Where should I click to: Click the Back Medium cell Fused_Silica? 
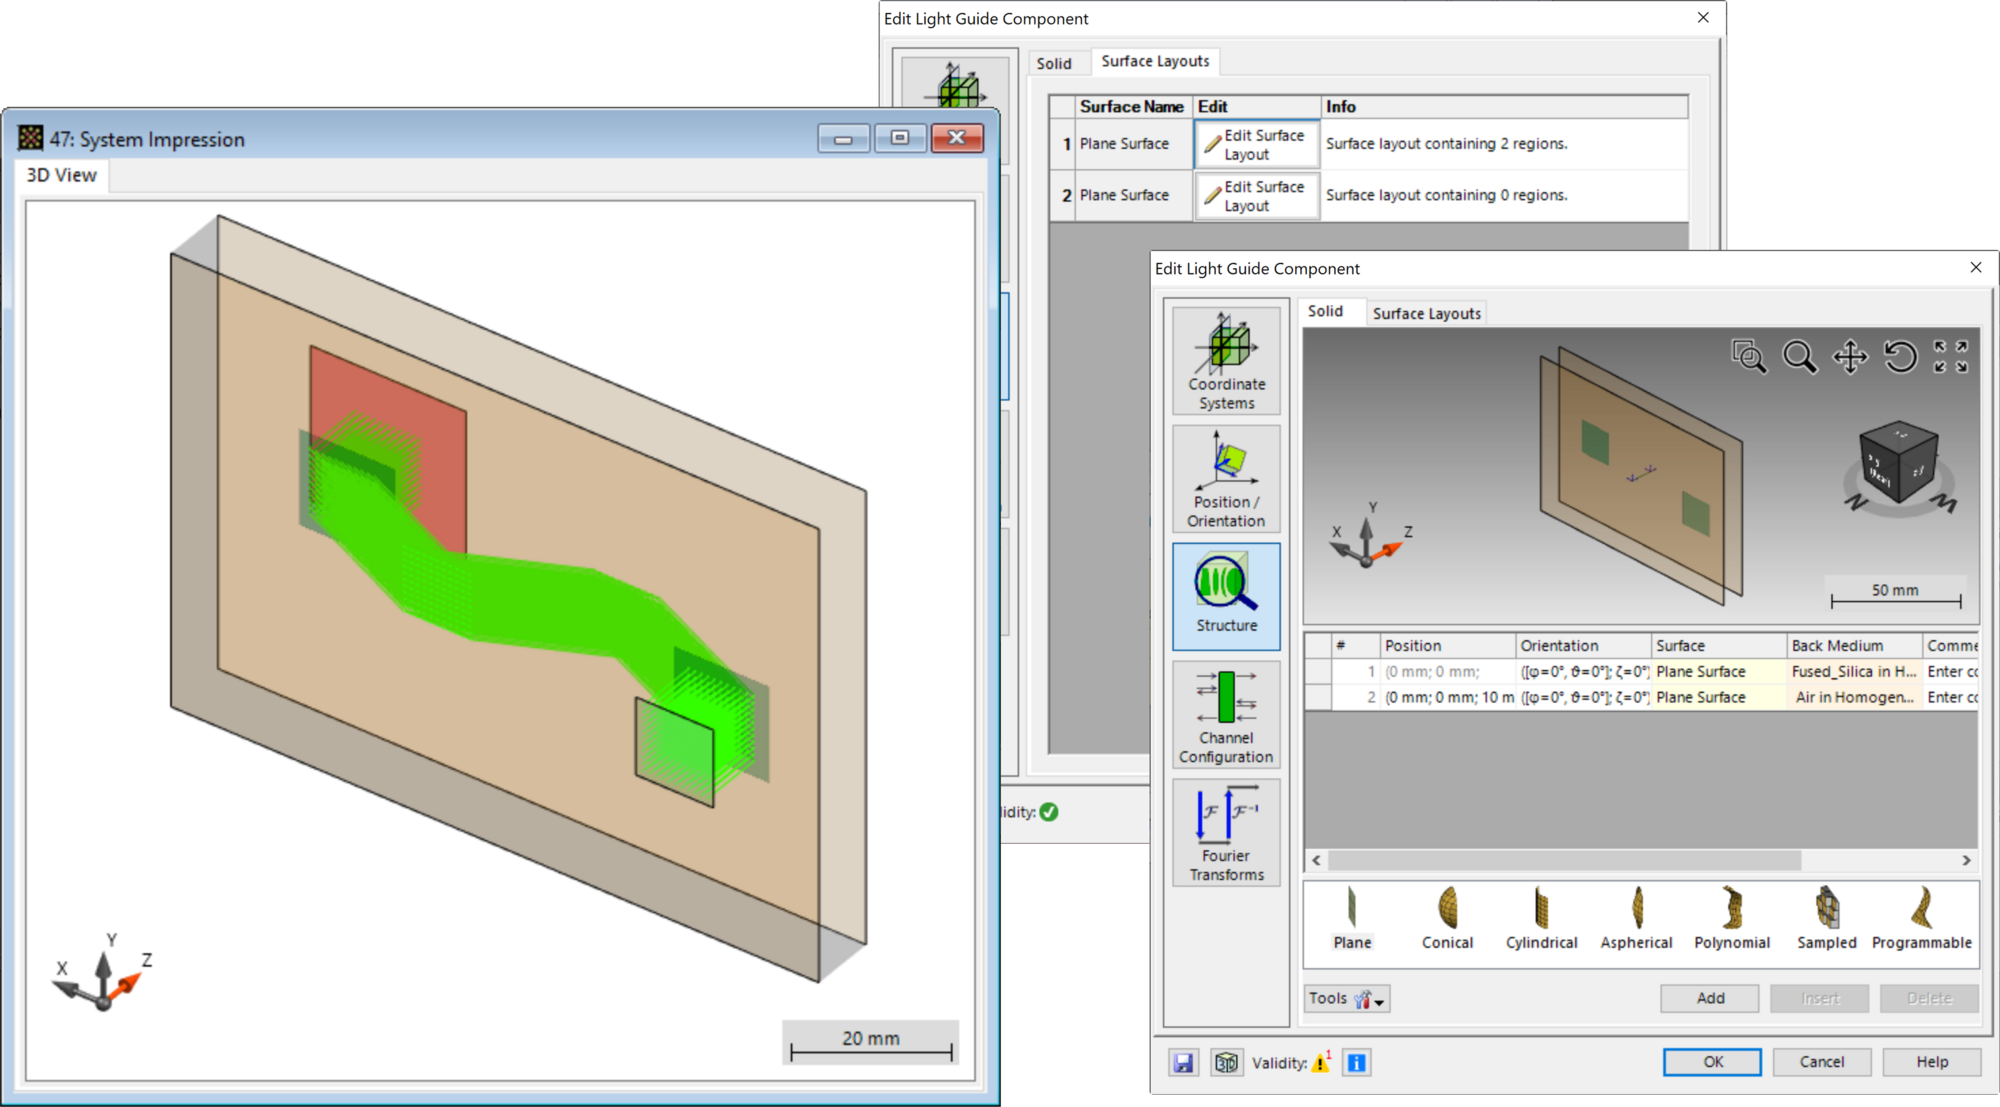pos(1853,672)
